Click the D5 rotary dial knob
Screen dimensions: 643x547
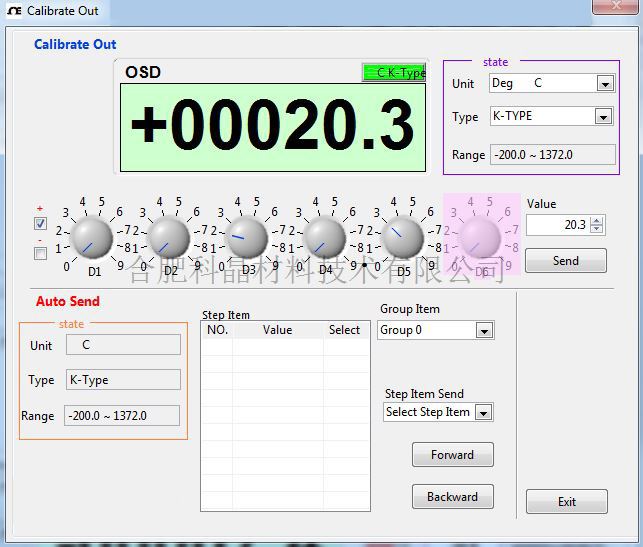(402, 238)
